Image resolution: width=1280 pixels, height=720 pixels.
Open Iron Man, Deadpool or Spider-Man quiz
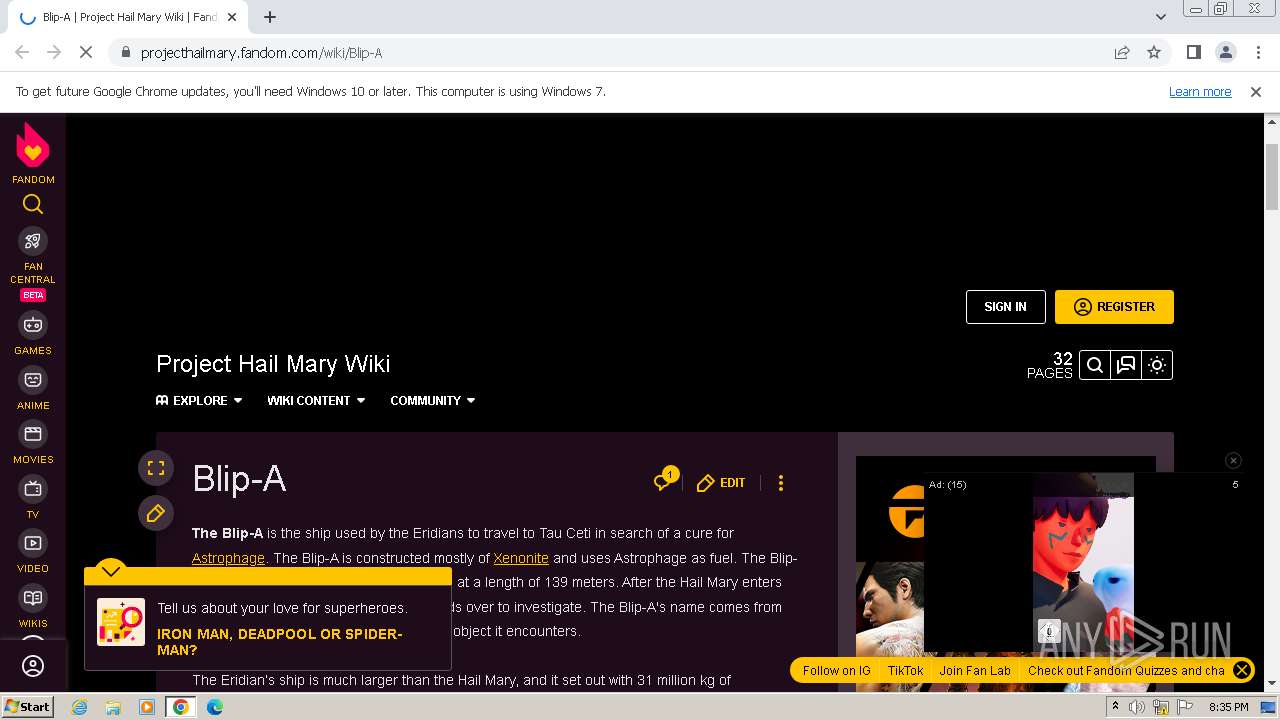coord(280,642)
